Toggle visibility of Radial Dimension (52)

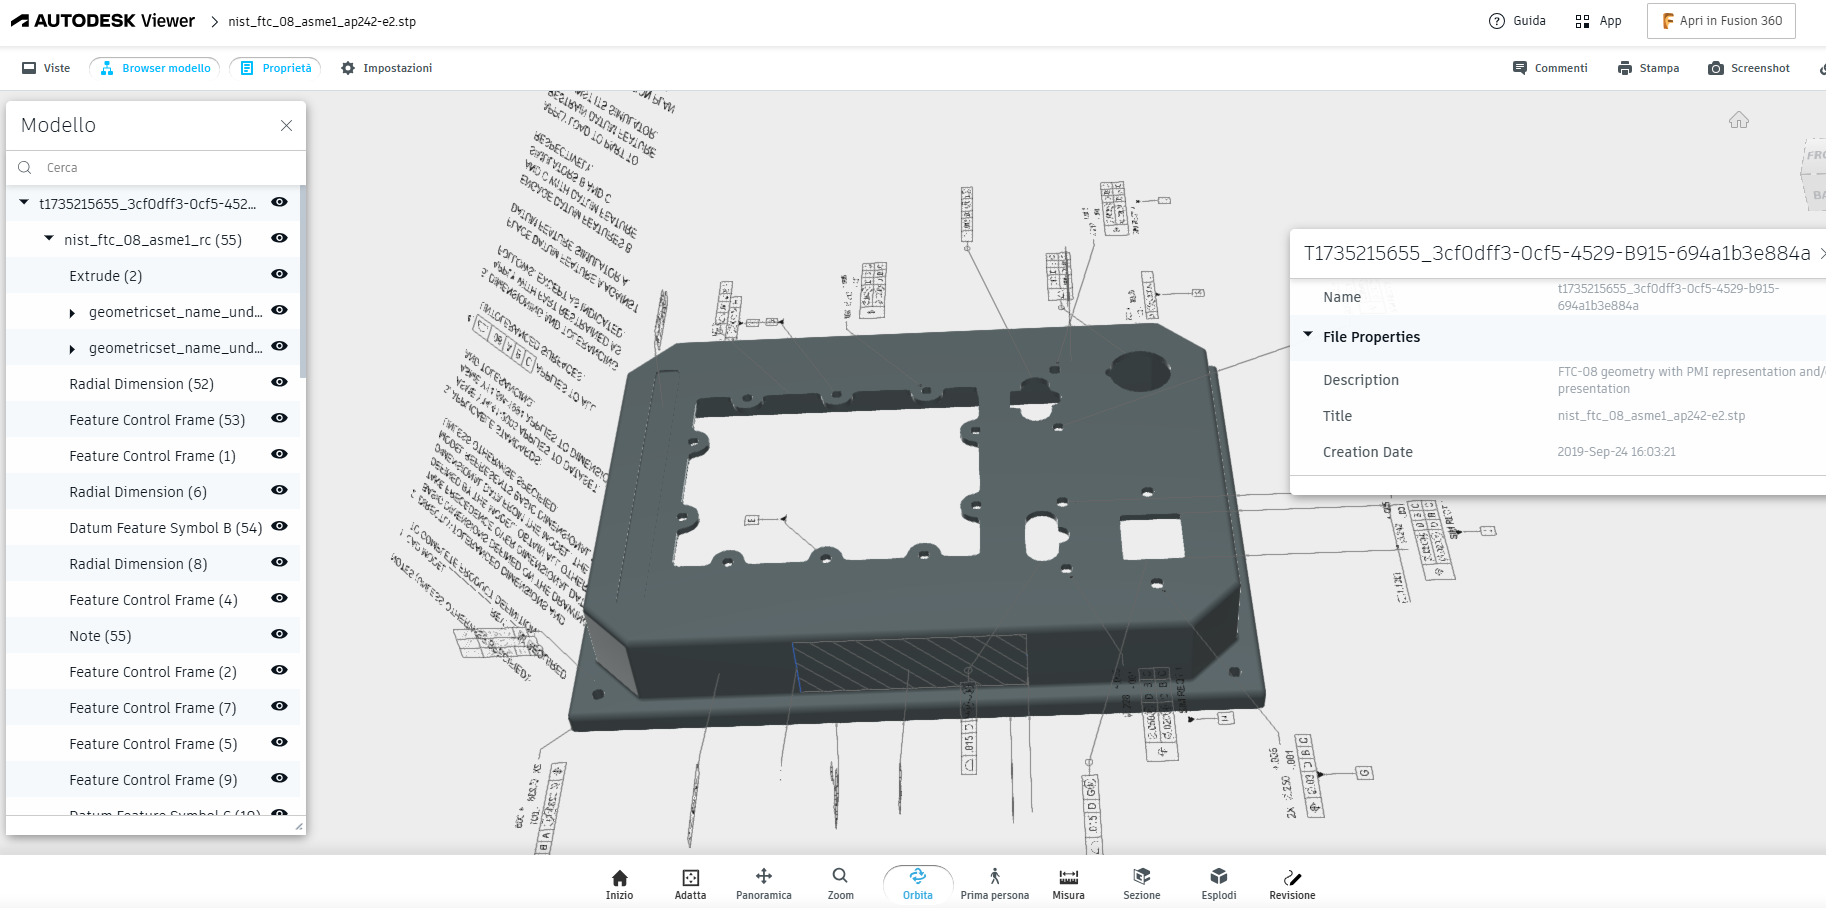click(279, 382)
